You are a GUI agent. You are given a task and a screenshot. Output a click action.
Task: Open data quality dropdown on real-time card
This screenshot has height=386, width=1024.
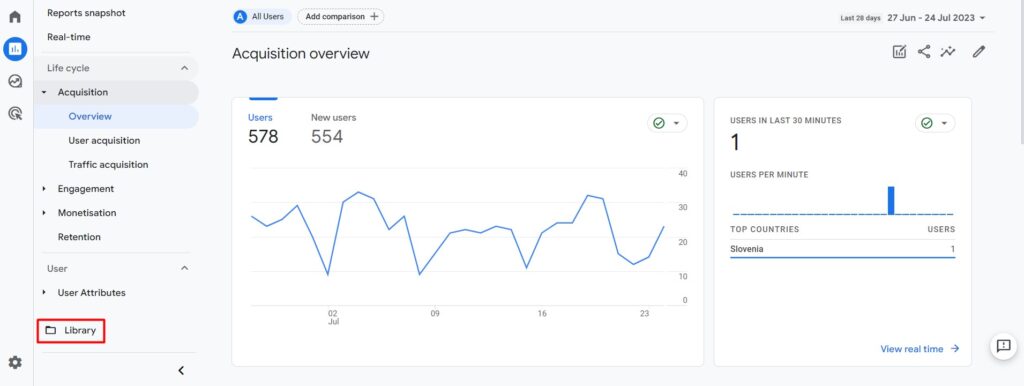935,123
